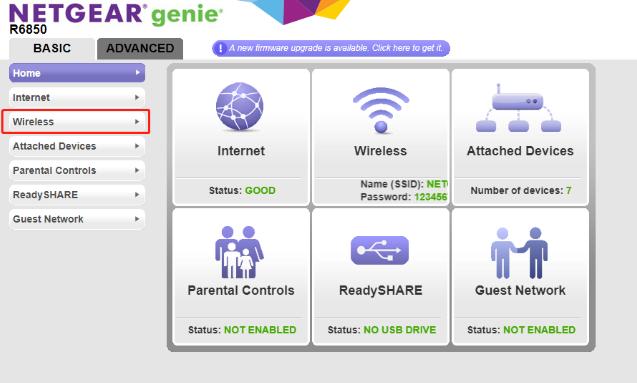Click the firmware alert exclamation icon

pyautogui.click(x=220, y=48)
